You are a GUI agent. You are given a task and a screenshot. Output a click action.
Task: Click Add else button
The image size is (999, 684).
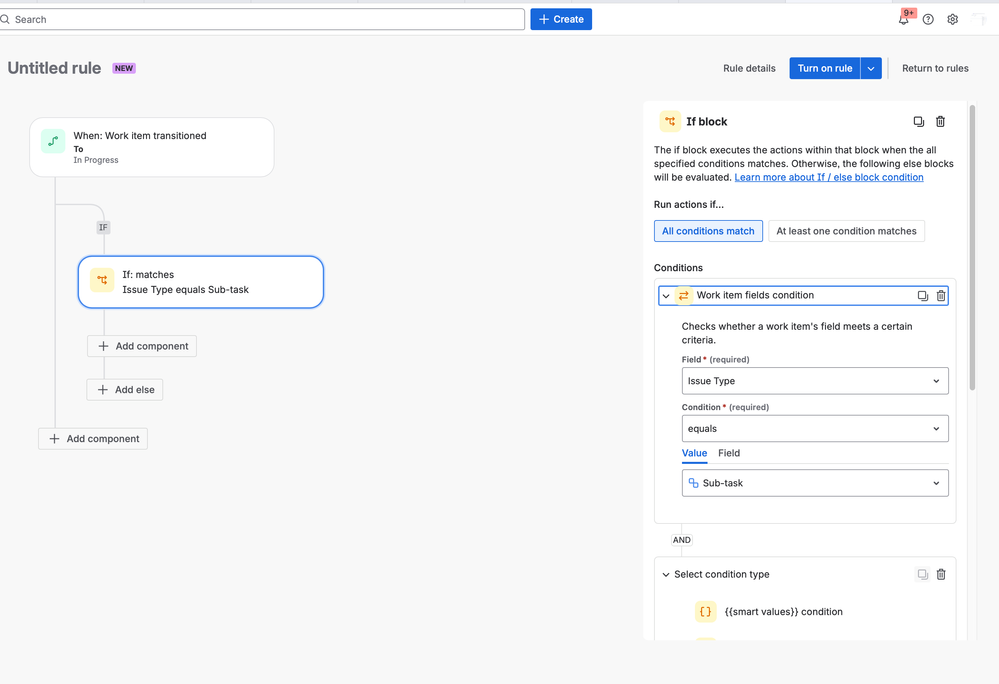[x=125, y=390]
